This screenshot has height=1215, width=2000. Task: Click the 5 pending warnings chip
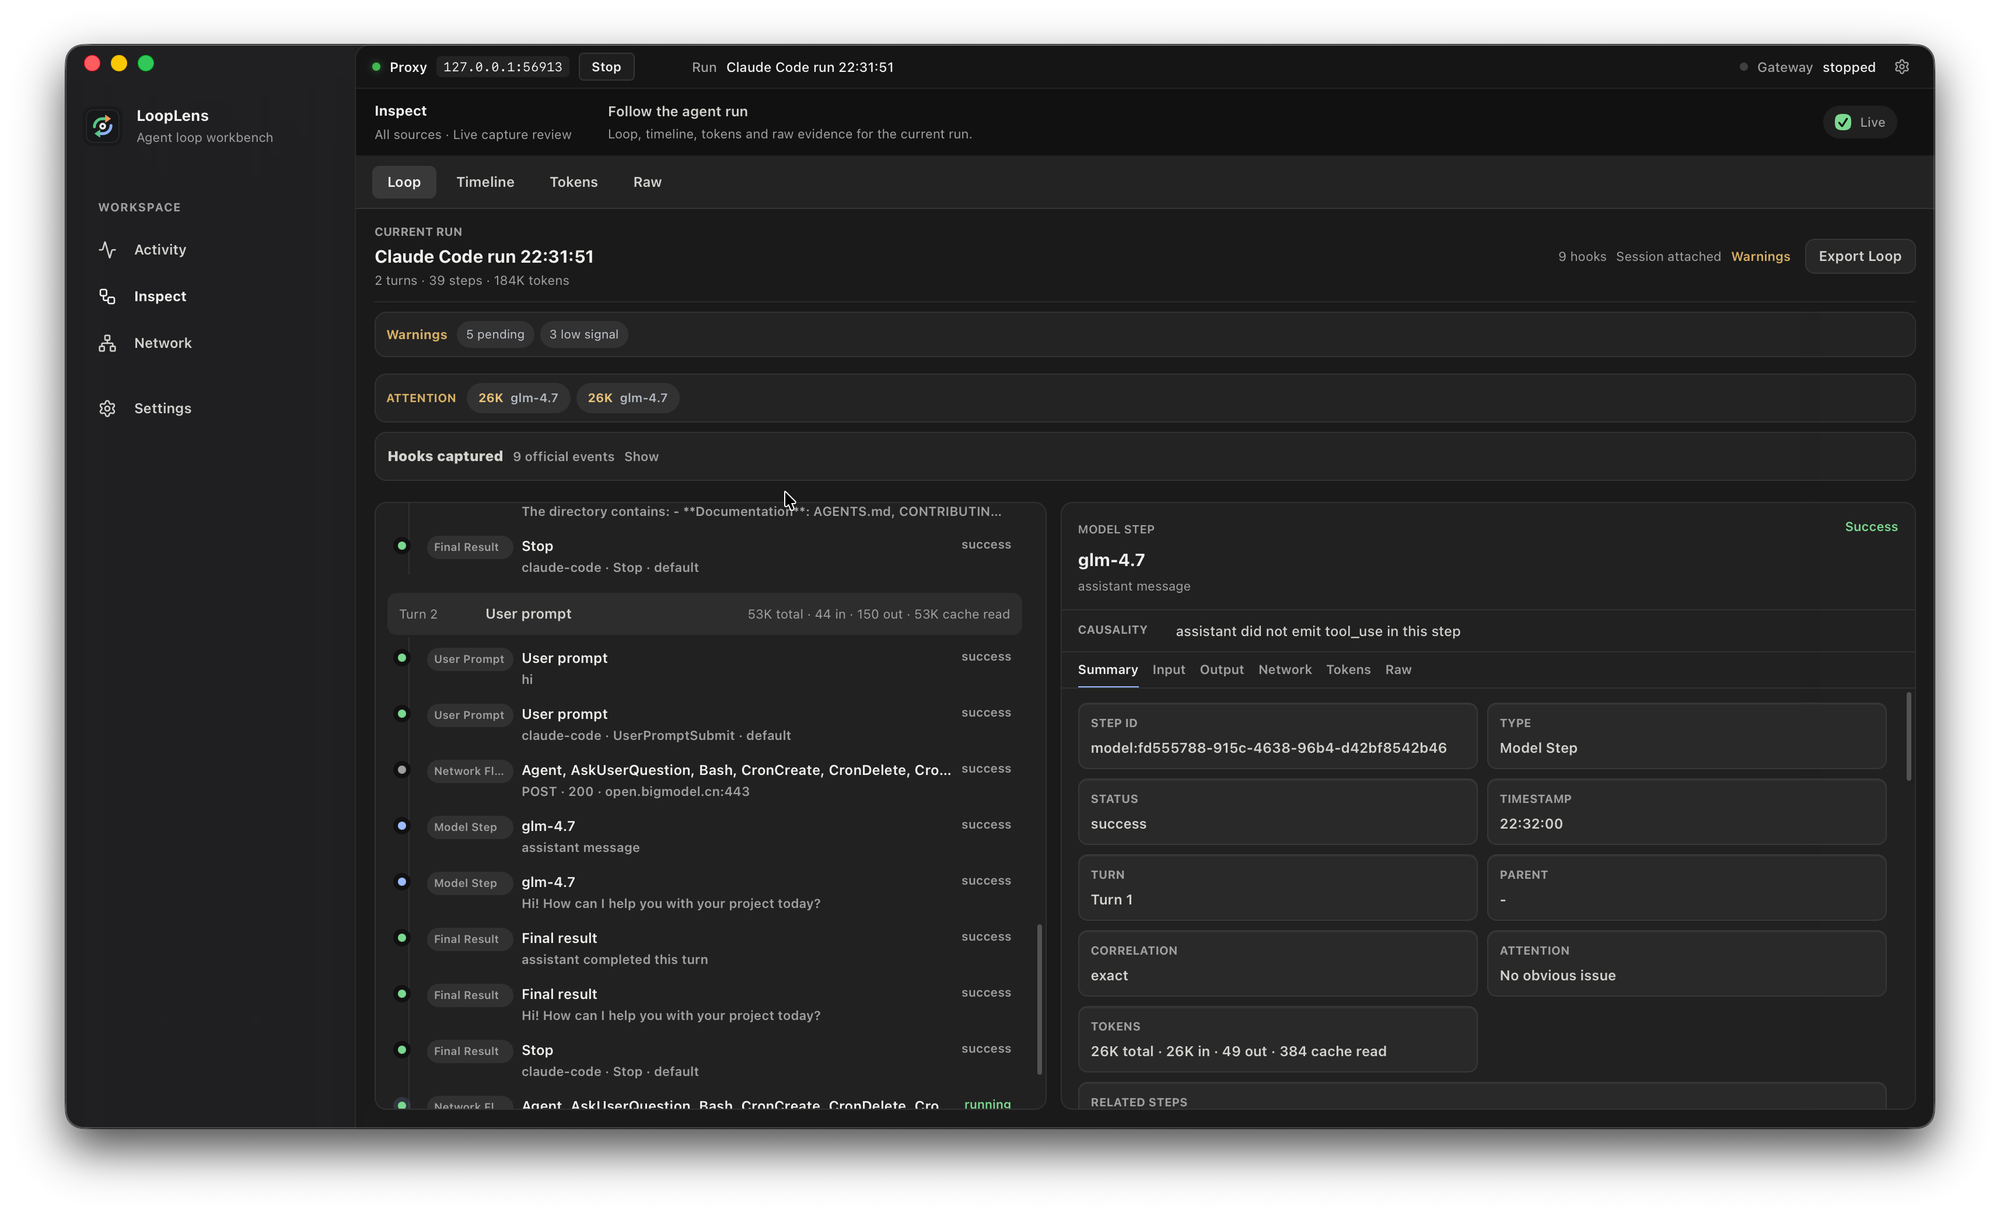click(x=495, y=335)
